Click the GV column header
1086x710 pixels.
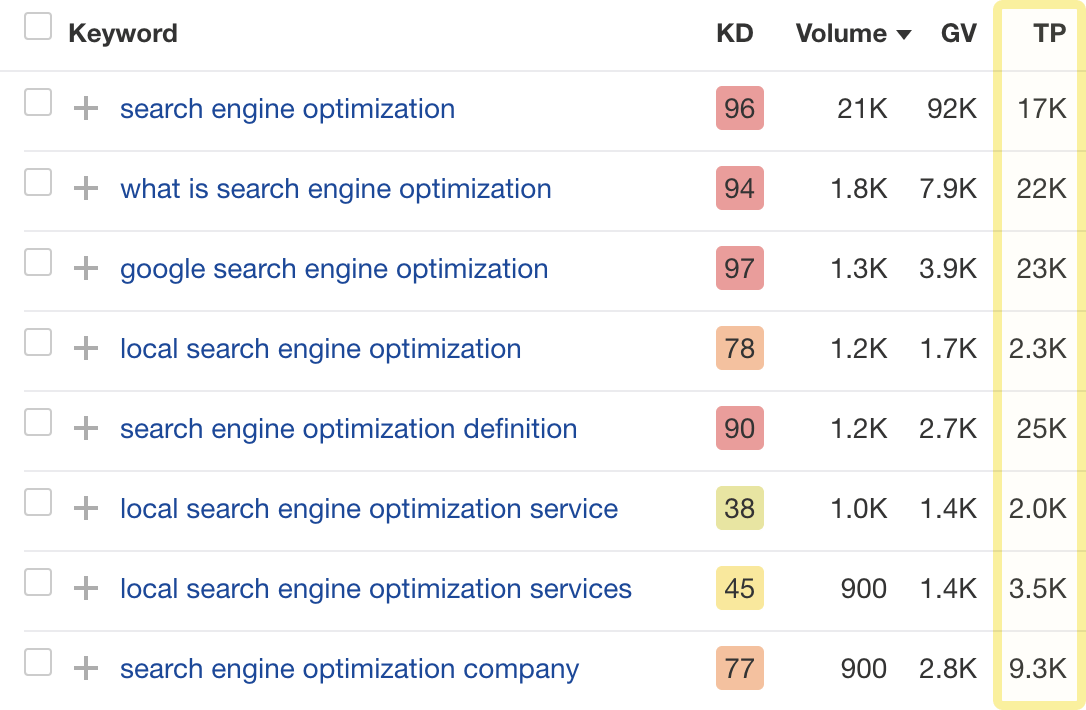pos(959,34)
